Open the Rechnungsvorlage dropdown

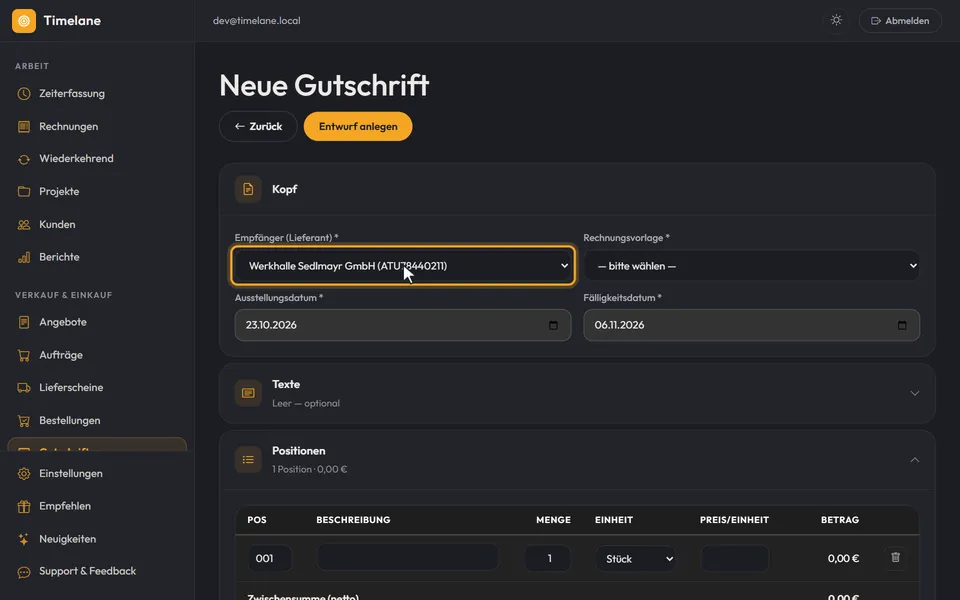pos(751,266)
